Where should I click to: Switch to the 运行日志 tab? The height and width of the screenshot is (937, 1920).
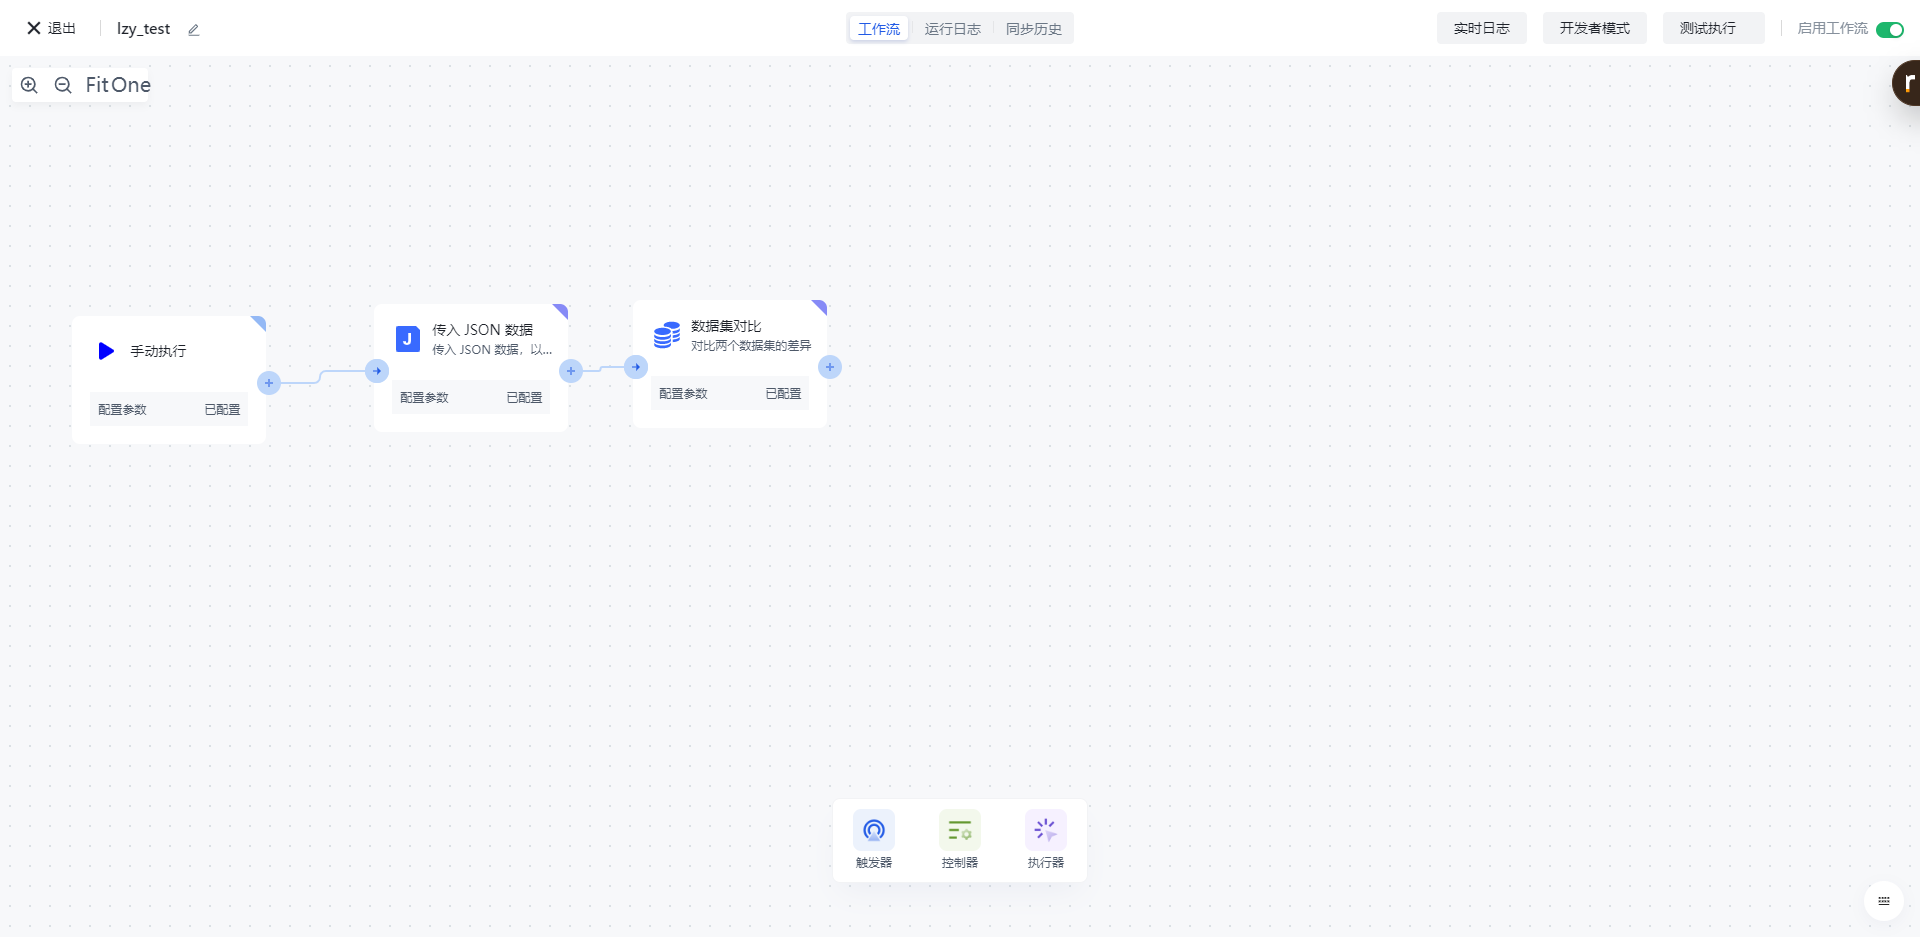click(x=952, y=29)
